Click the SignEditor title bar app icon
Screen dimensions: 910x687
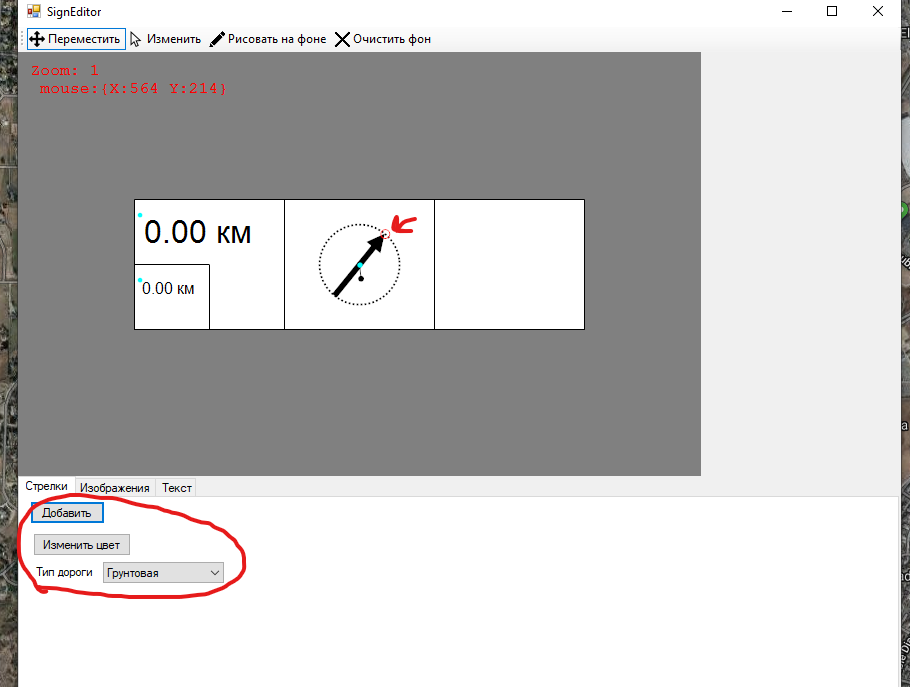tap(33, 12)
